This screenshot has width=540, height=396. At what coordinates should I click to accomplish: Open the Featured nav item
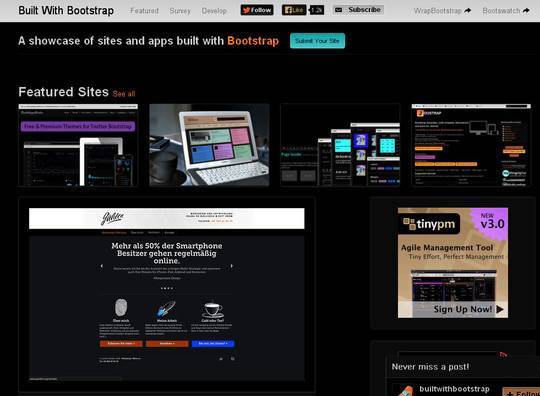(144, 11)
